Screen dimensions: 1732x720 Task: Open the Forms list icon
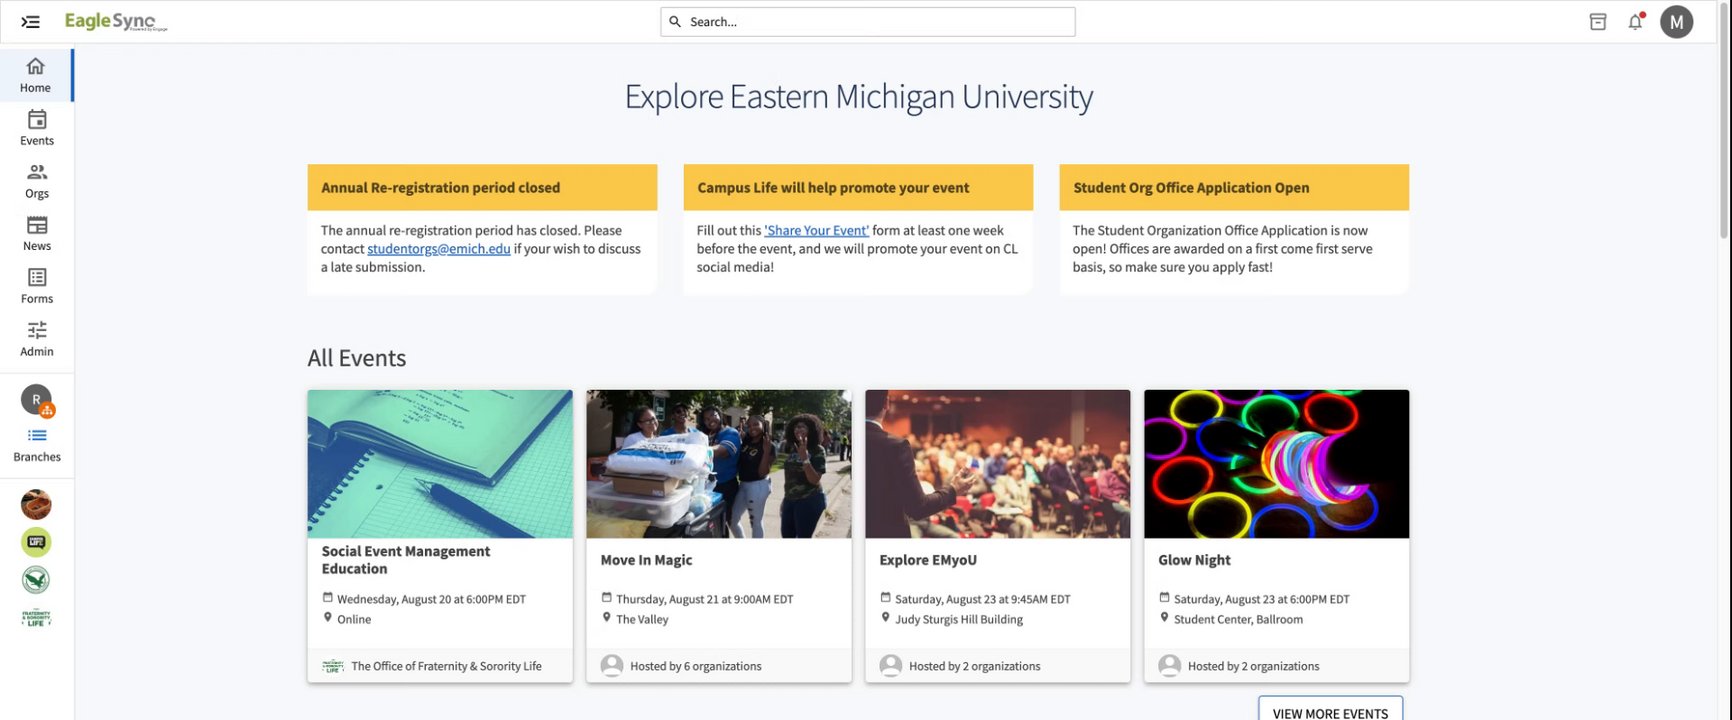pyautogui.click(x=37, y=278)
